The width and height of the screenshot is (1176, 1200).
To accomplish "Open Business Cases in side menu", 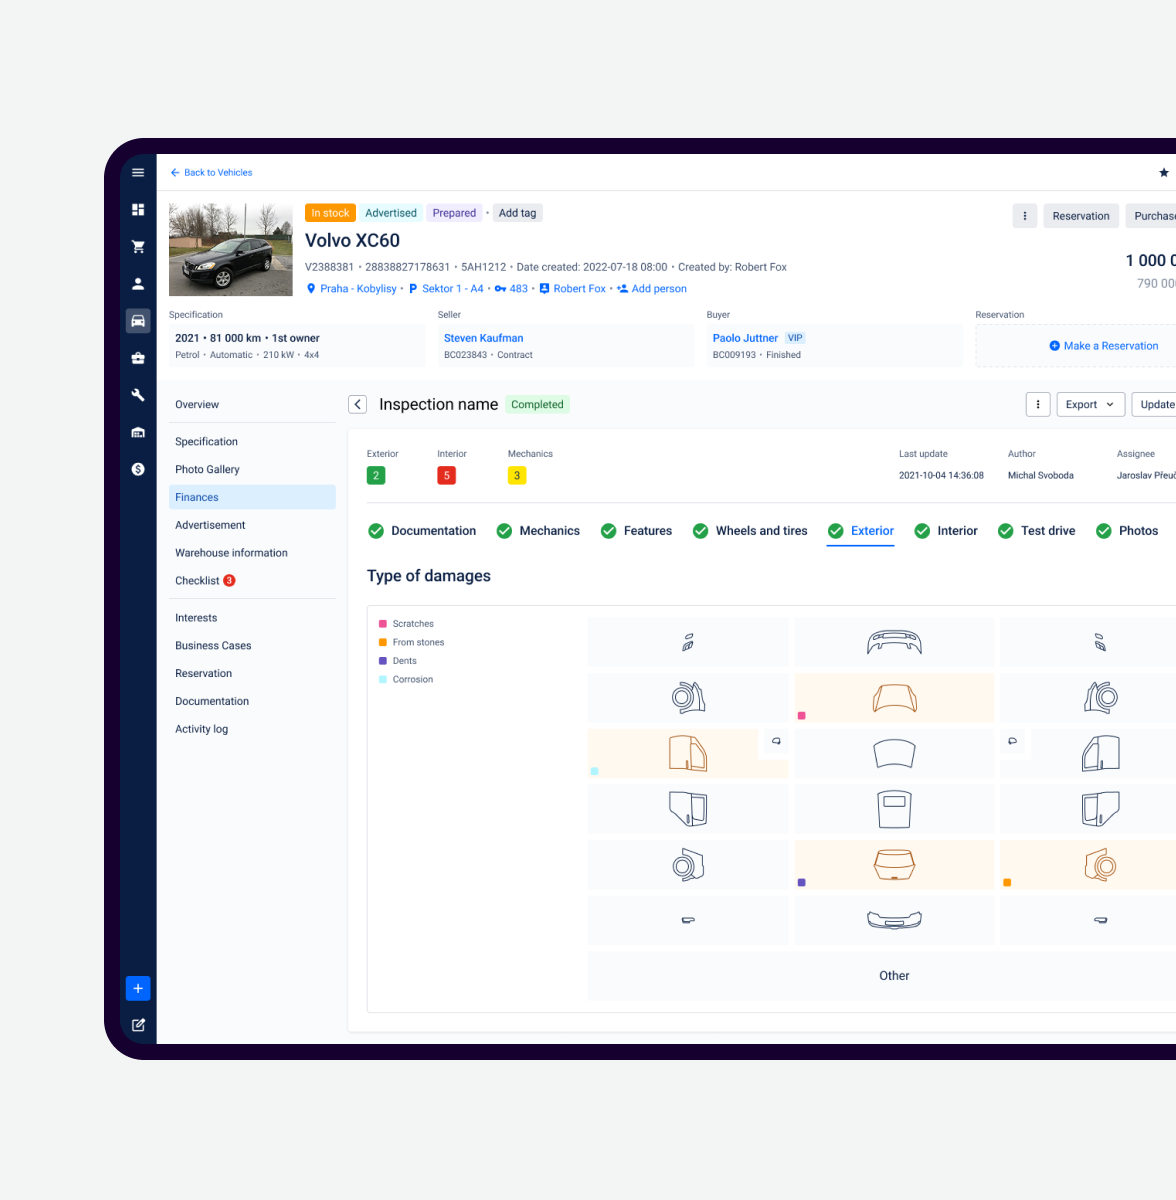I will point(252,646).
